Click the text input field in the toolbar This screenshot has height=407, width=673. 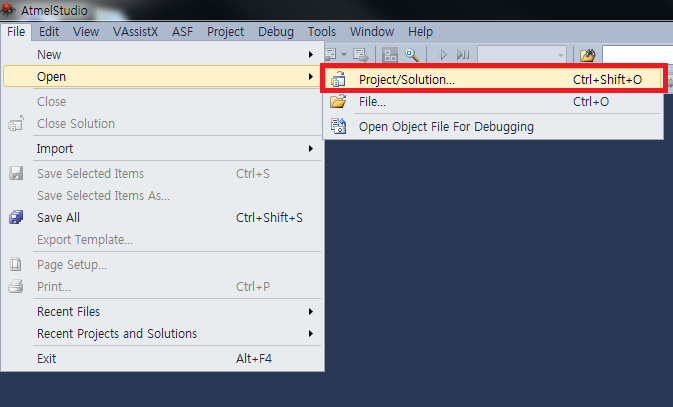click(637, 55)
